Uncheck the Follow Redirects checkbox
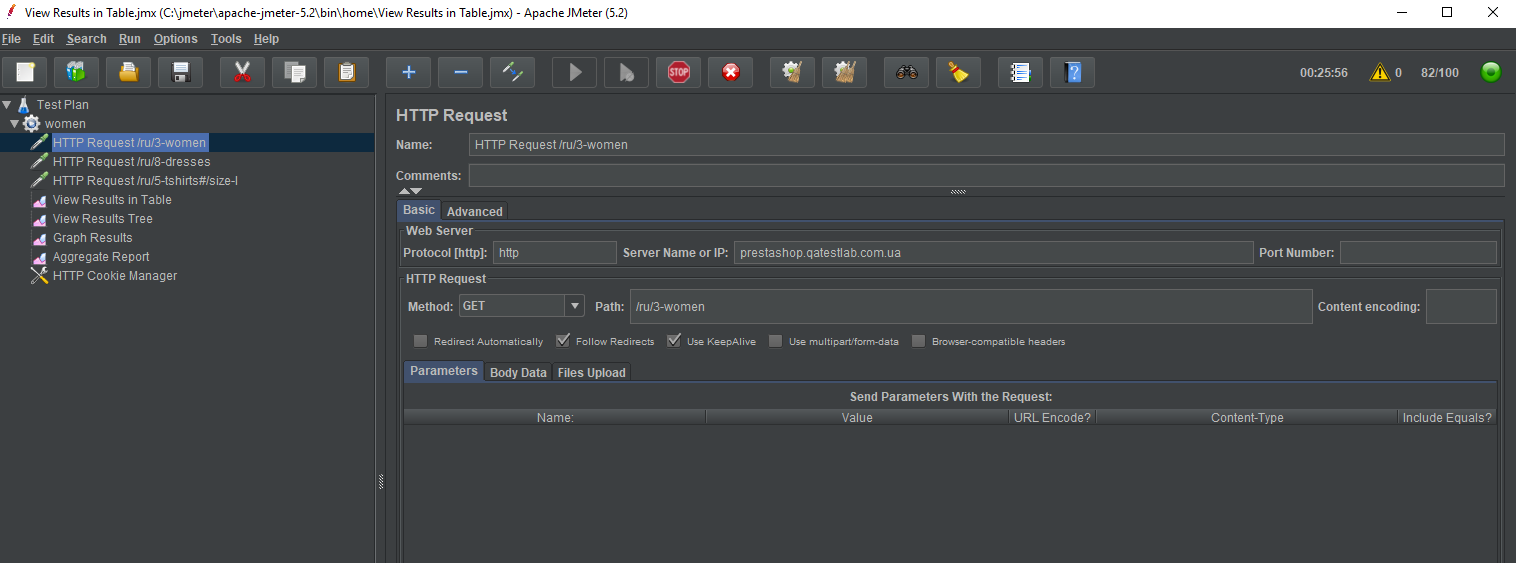This screenshot has height=563, width=1516. pyautogui.click(x=563, y=341)
